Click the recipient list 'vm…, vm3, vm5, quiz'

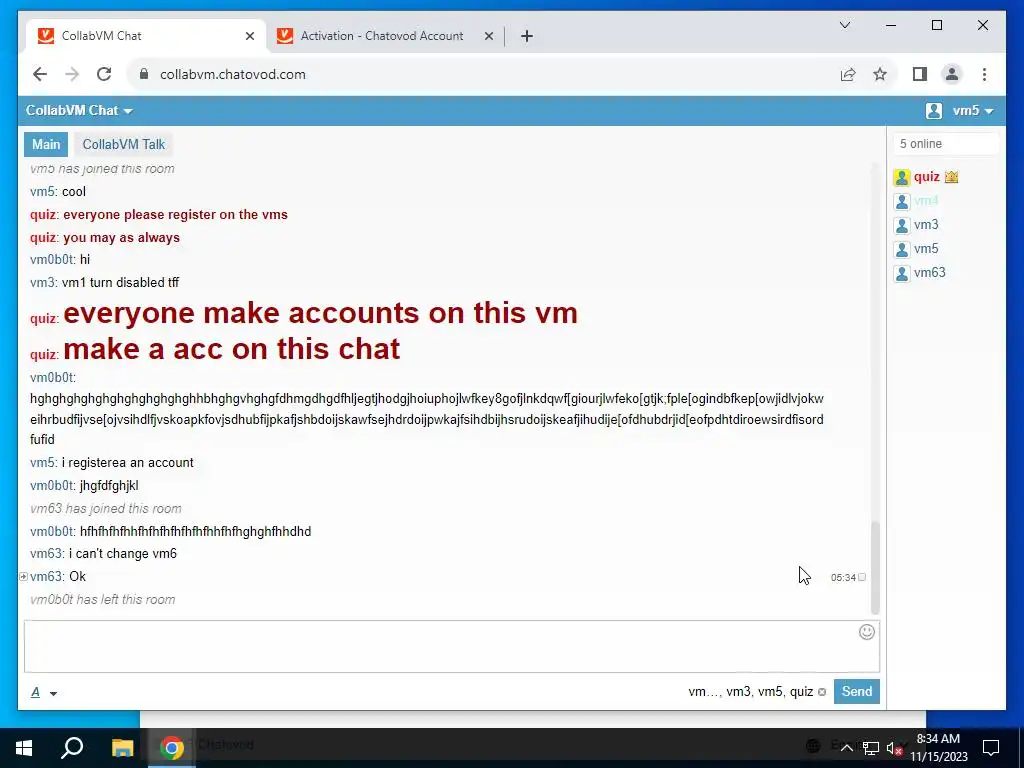click(750, 692)
